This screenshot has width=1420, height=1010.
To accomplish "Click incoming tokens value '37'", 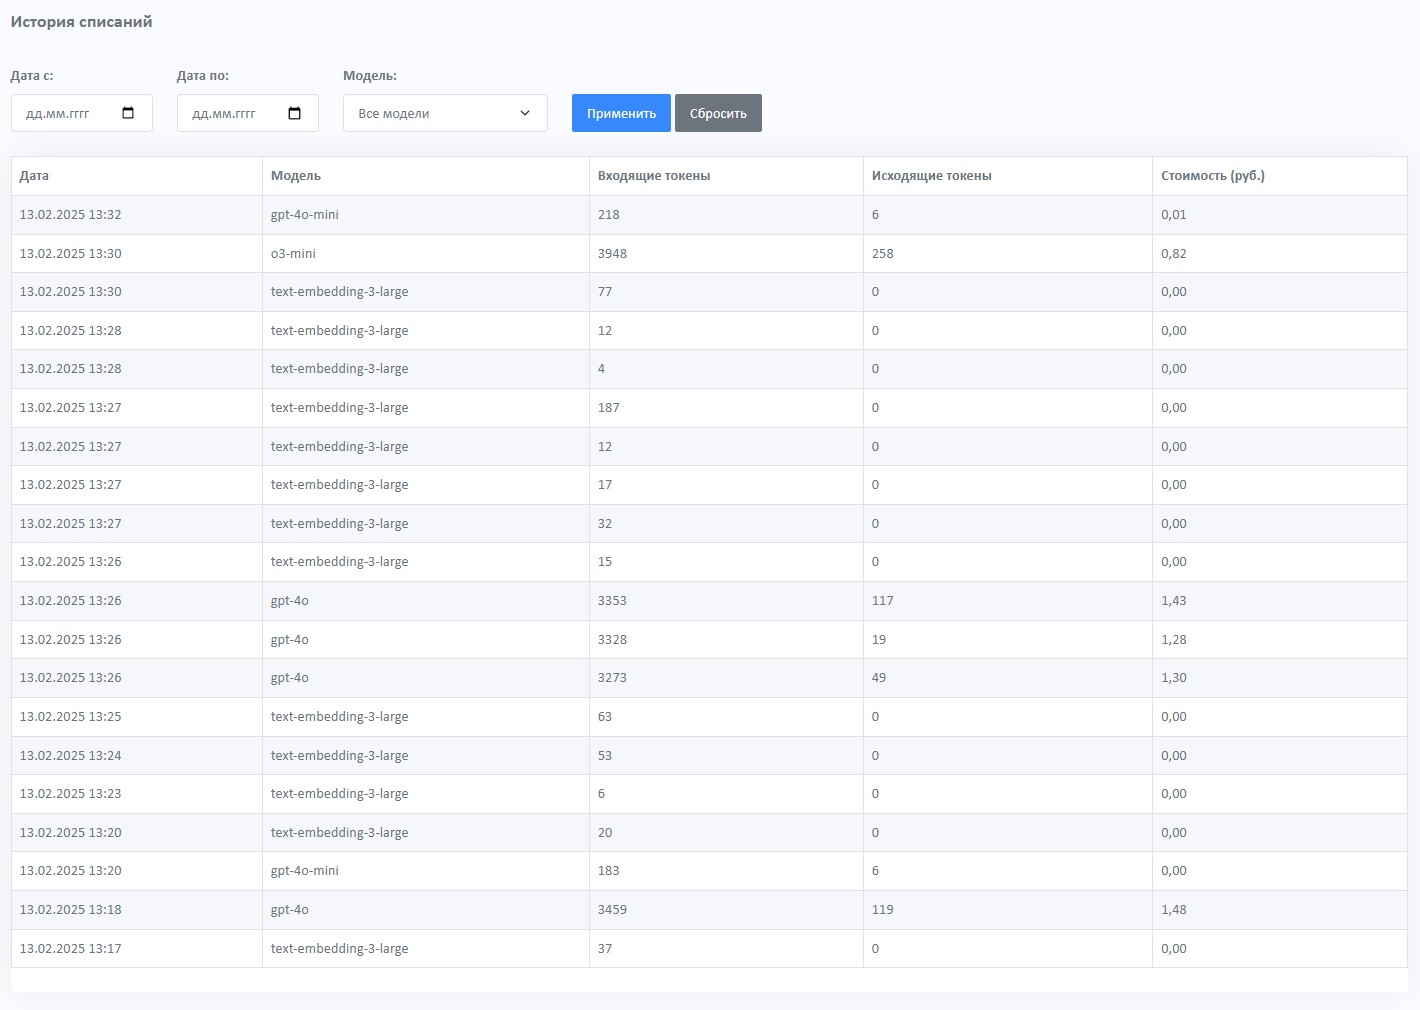I will tap(605, 949).
